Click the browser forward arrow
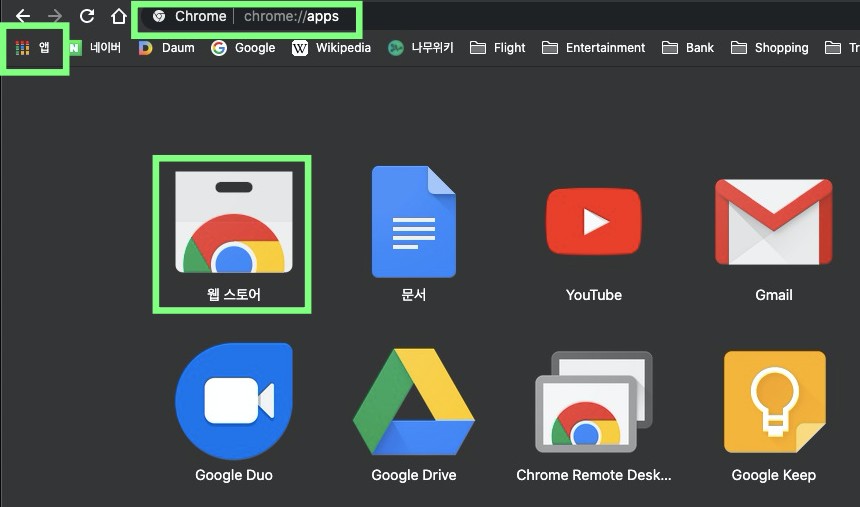The width and height of the screenshot is (860, 507). point(55,16)
